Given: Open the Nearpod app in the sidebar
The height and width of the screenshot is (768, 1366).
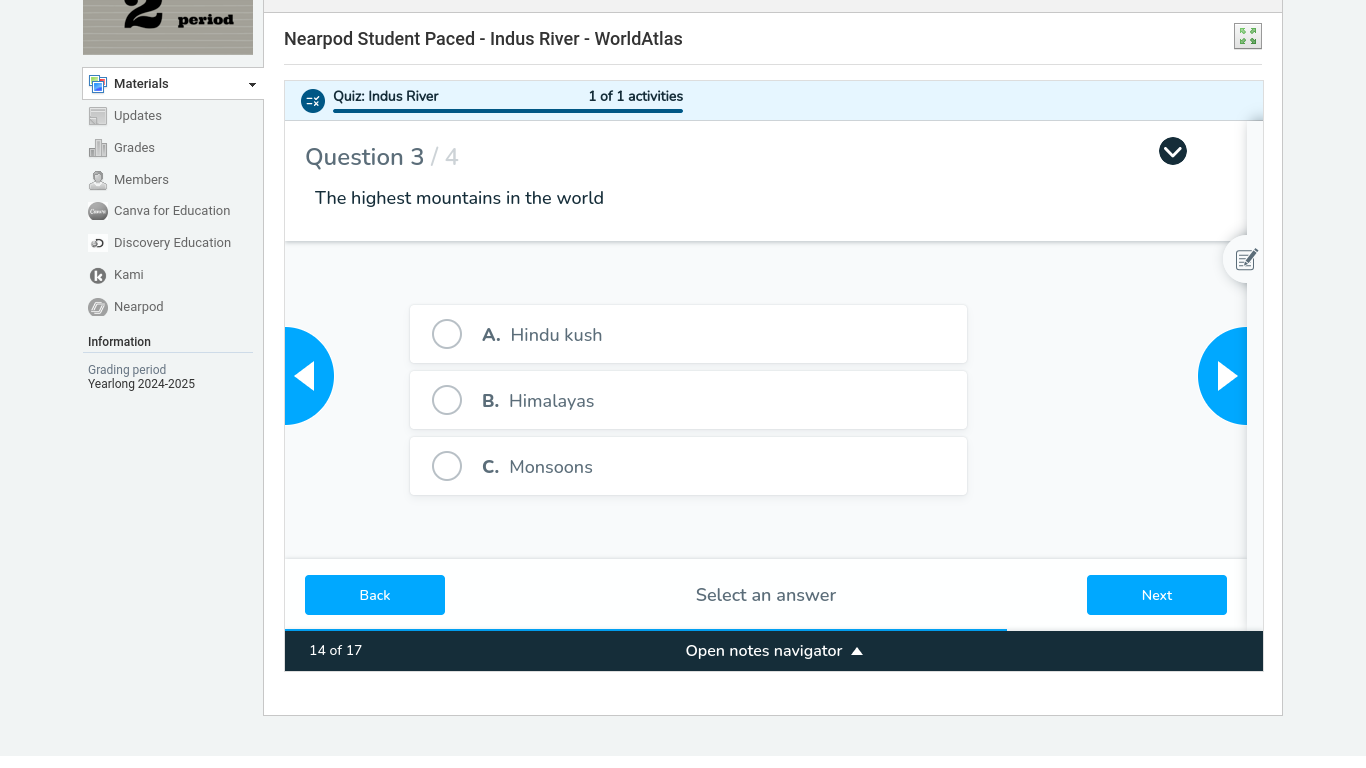Looking at the screenshot, I should [138, 306].
